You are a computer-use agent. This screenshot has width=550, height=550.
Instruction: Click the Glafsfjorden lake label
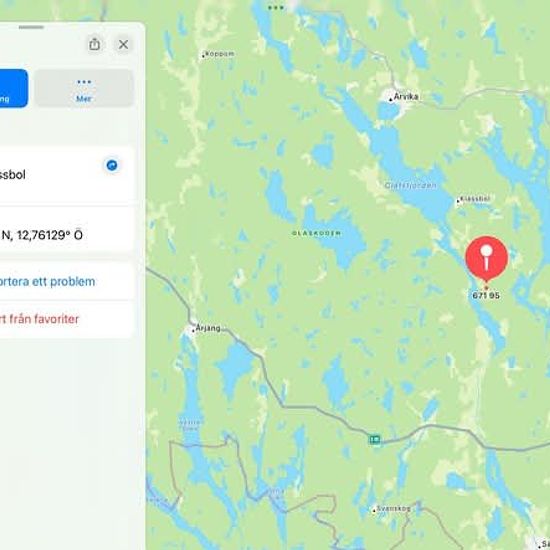click(x=410, y=185)
